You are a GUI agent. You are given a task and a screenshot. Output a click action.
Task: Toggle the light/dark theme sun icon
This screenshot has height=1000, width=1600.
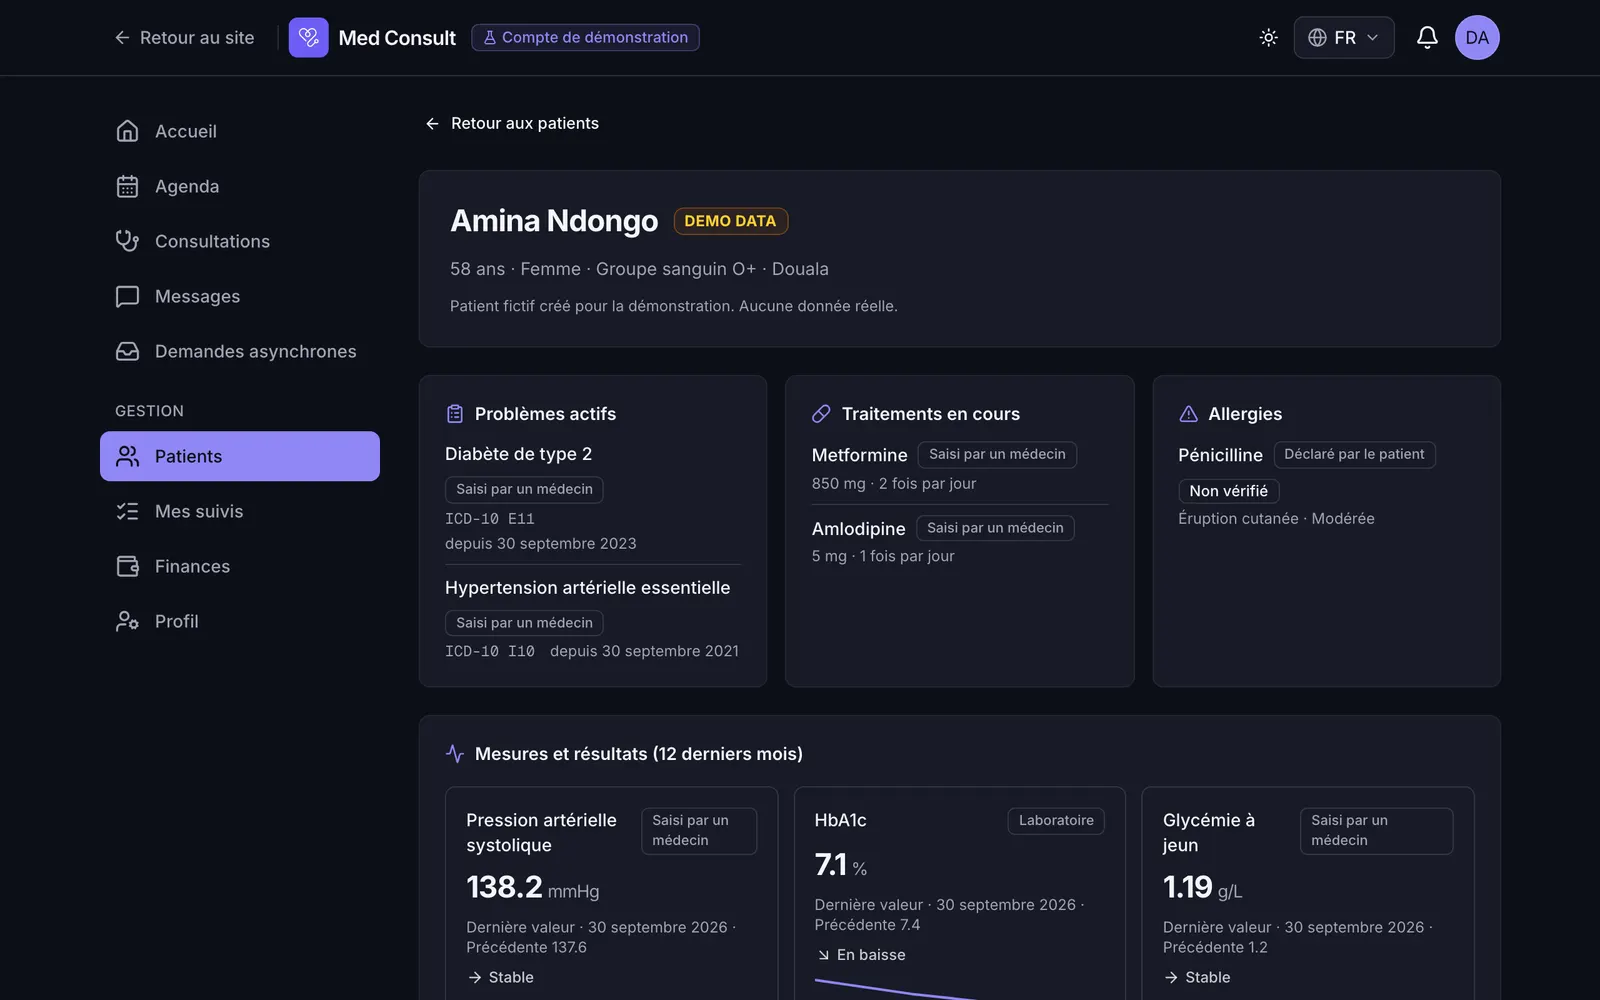tap(1268, 38)
